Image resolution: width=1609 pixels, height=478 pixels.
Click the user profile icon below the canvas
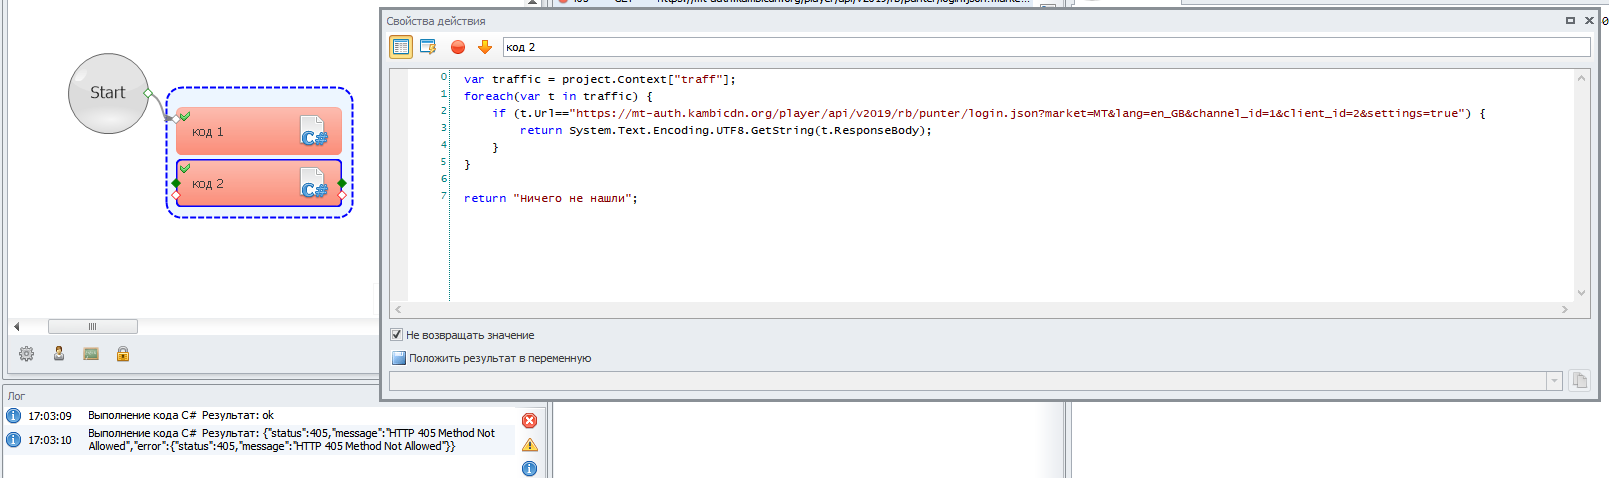[59, 354]
